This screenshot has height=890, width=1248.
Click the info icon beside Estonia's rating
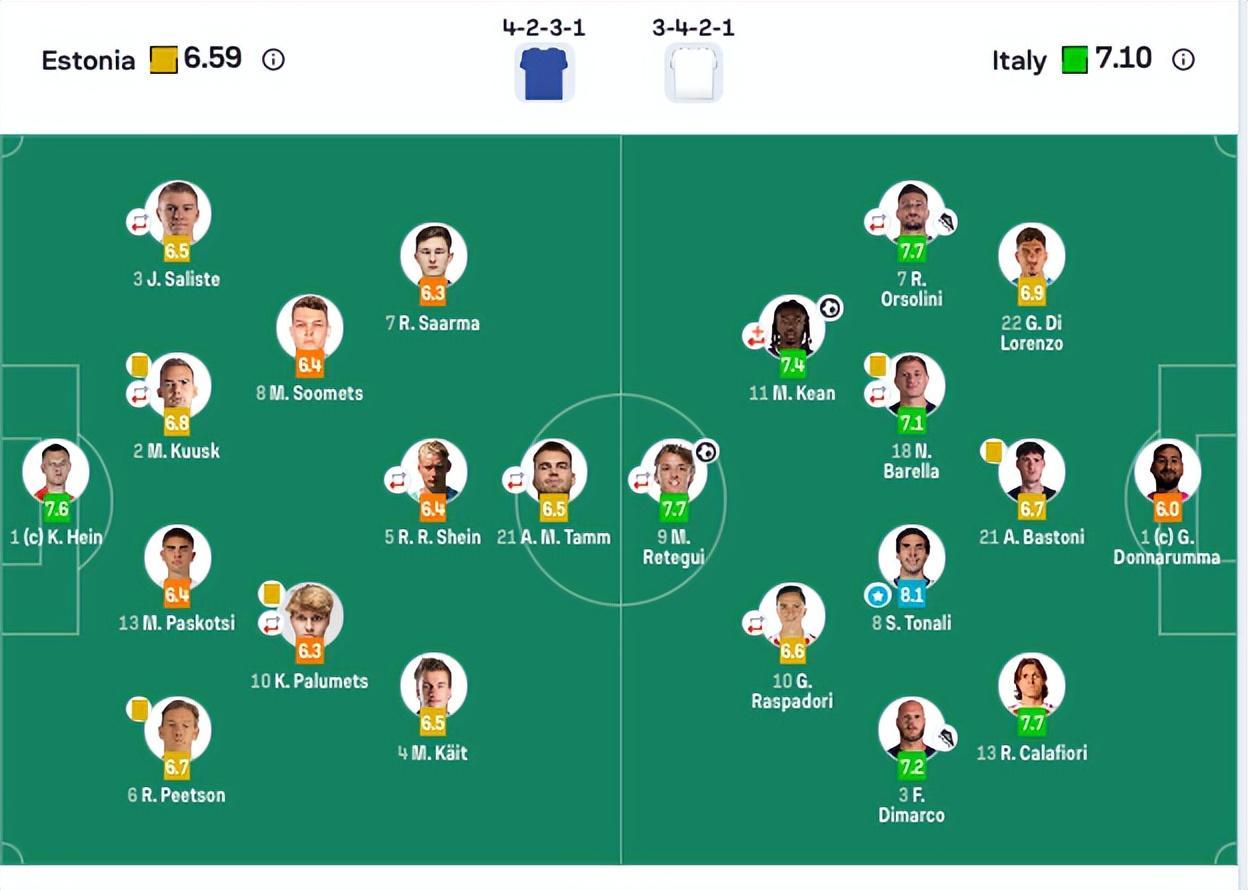273,60
